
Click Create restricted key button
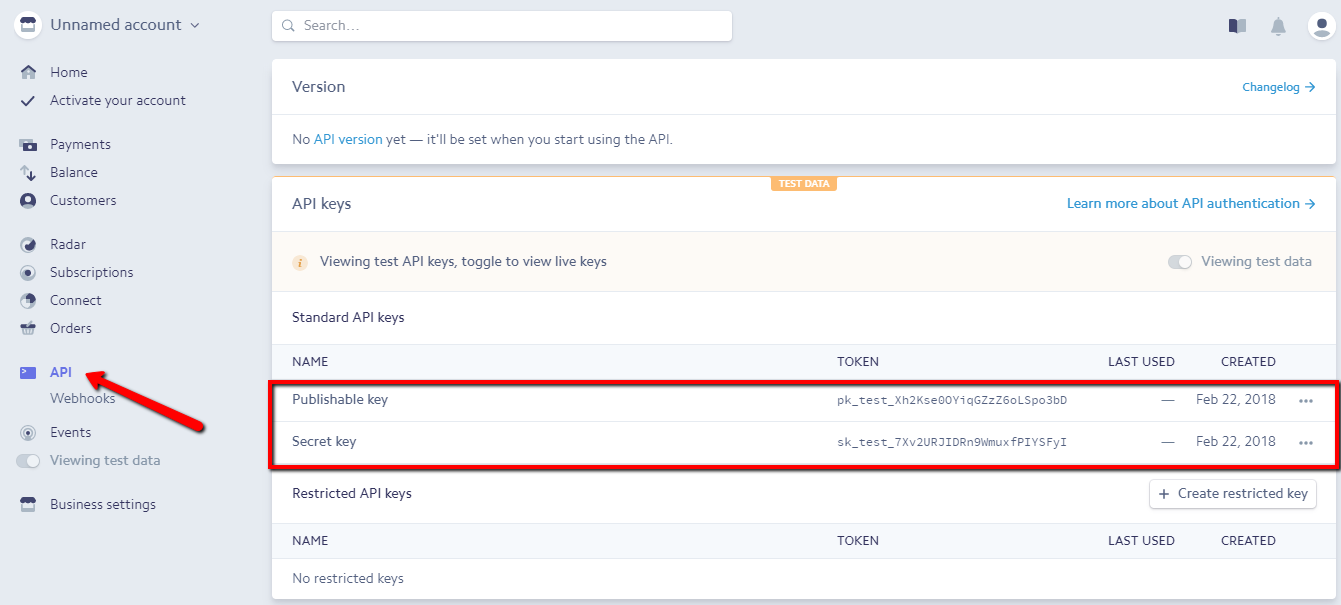(1232, 494)
